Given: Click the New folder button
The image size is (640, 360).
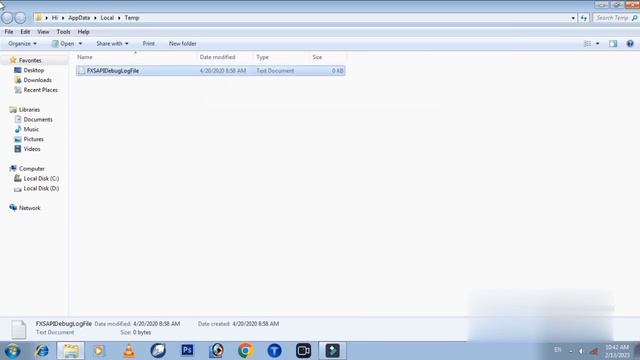Looking at the screenshot, I should tap(182, 44).
